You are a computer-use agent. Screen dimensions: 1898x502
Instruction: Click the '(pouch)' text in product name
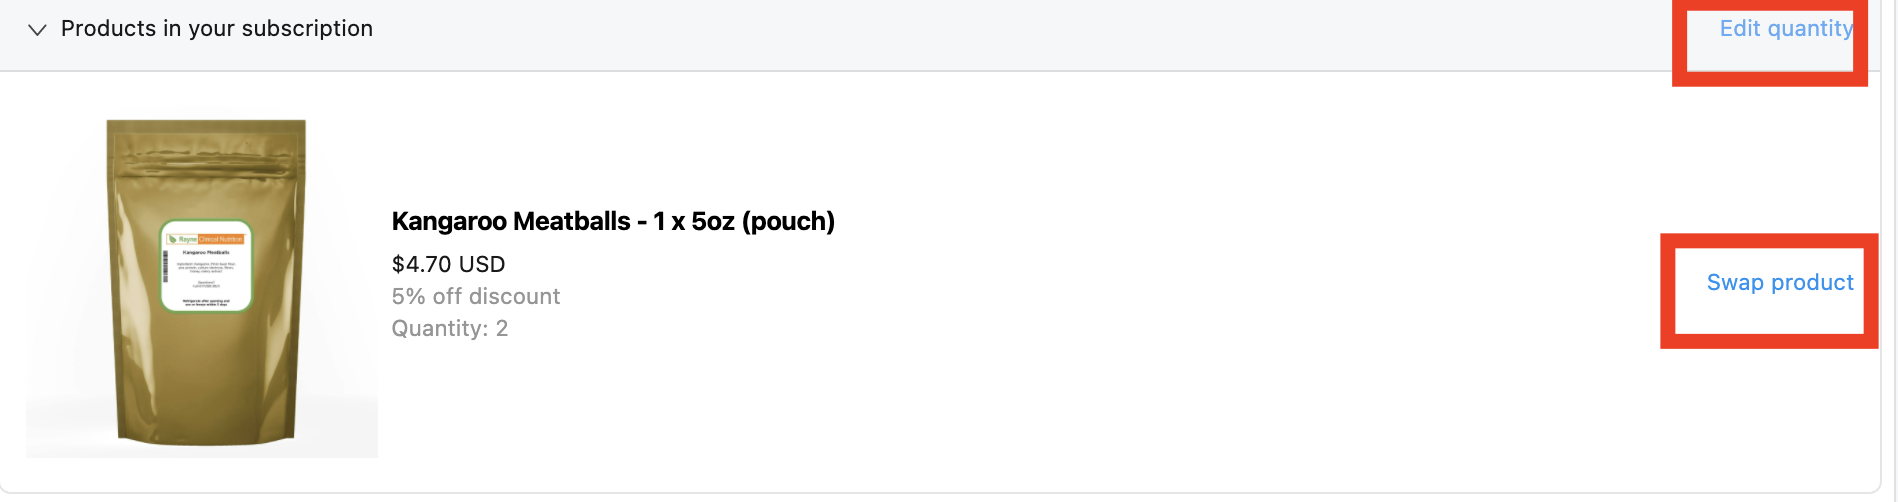coord(788,221)
